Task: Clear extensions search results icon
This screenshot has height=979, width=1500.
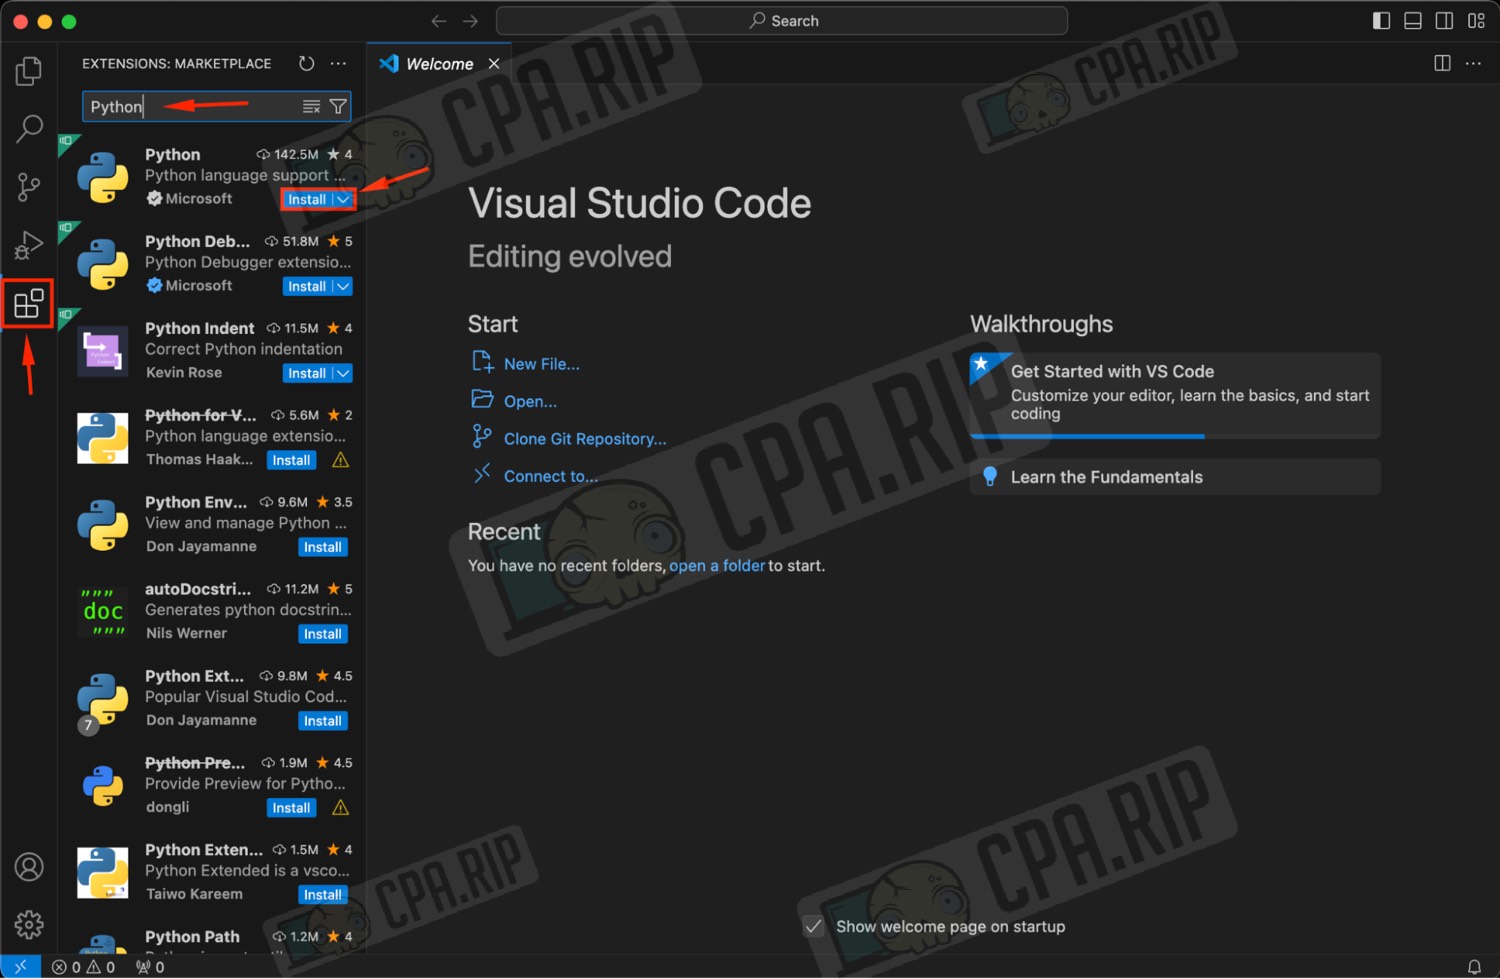Action: 312,106
